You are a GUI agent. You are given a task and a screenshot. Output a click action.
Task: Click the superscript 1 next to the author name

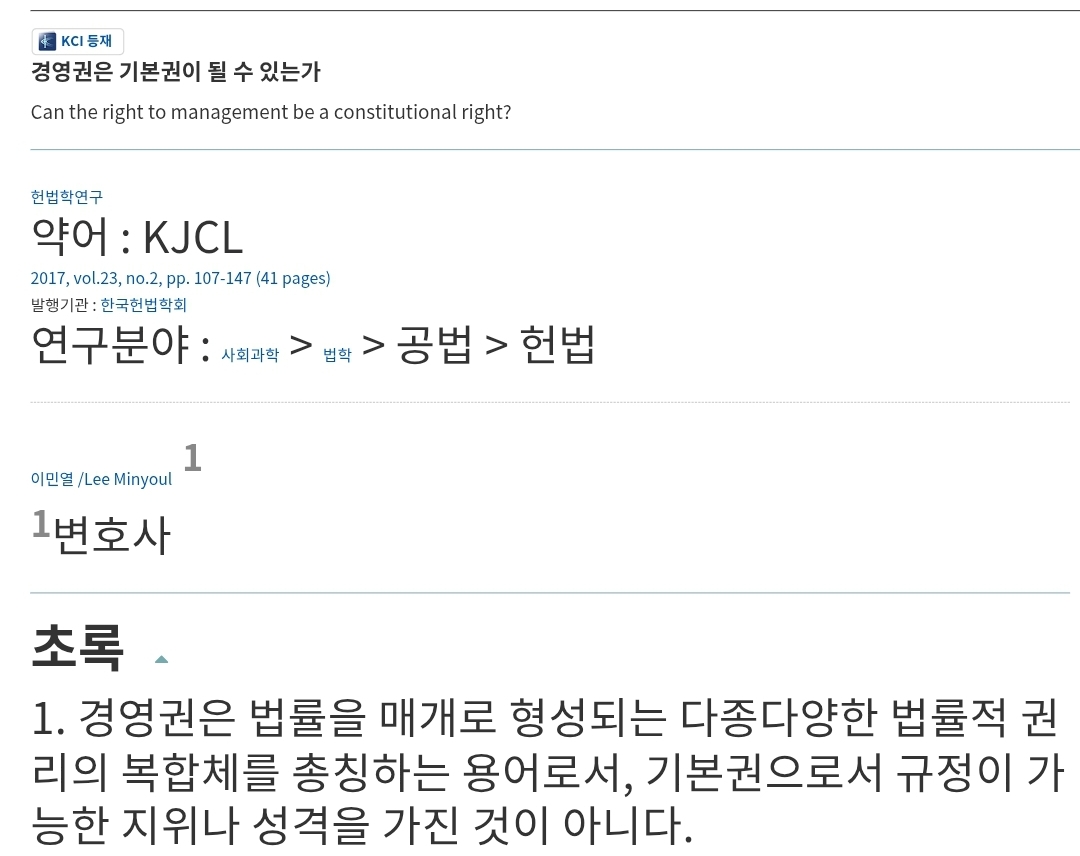(x=192, y=457)
